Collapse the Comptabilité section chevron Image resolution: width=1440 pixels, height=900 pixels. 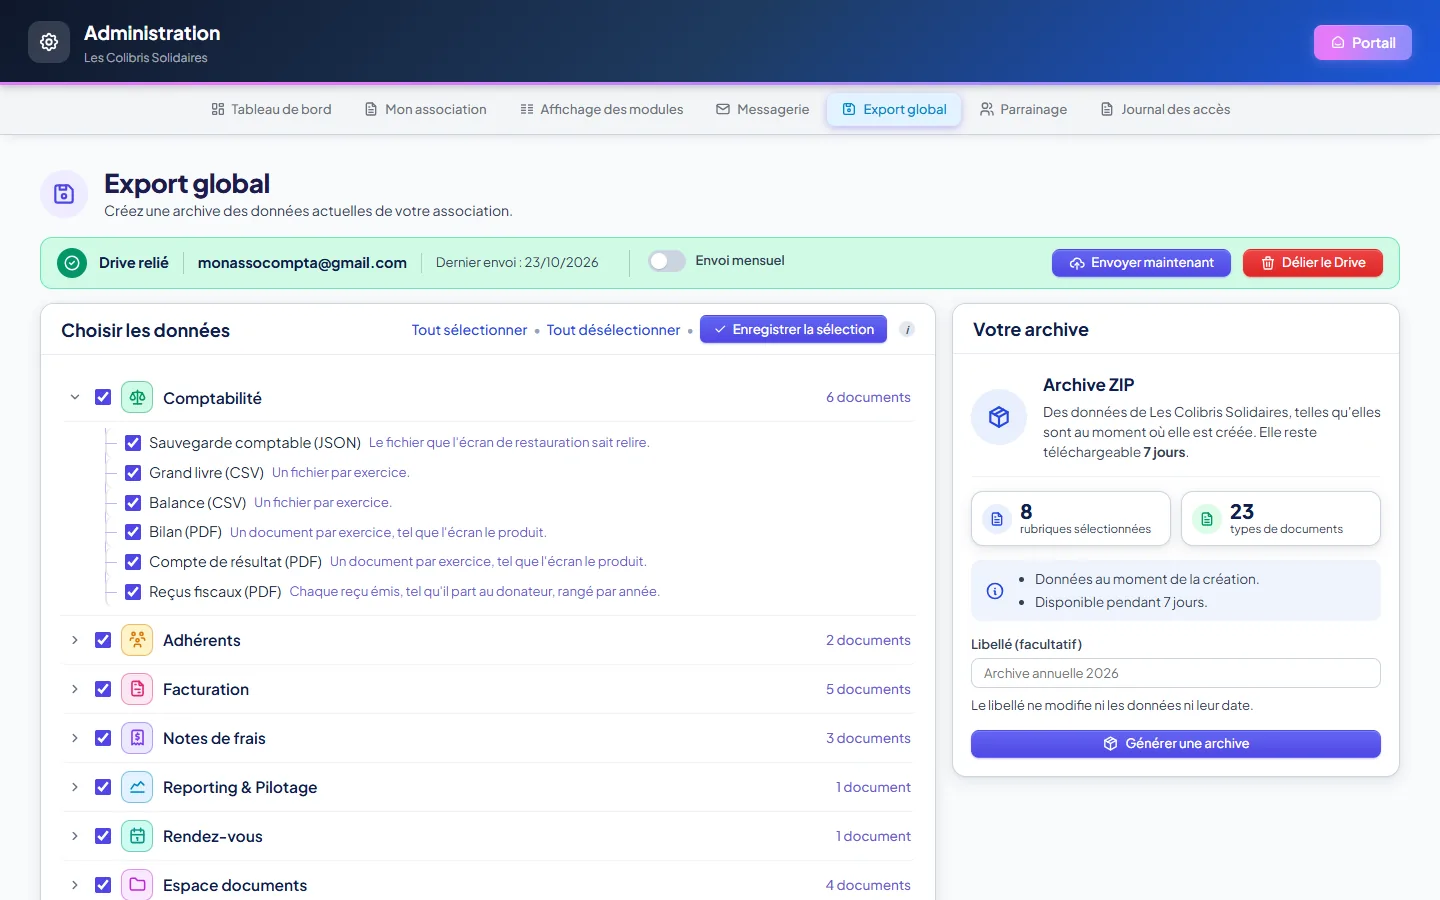click(75, 397)
